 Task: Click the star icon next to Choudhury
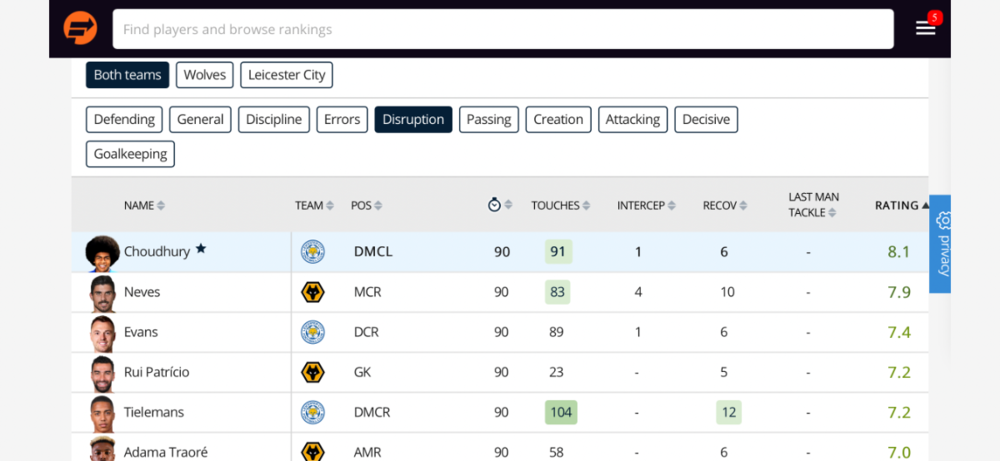[201, 249]
